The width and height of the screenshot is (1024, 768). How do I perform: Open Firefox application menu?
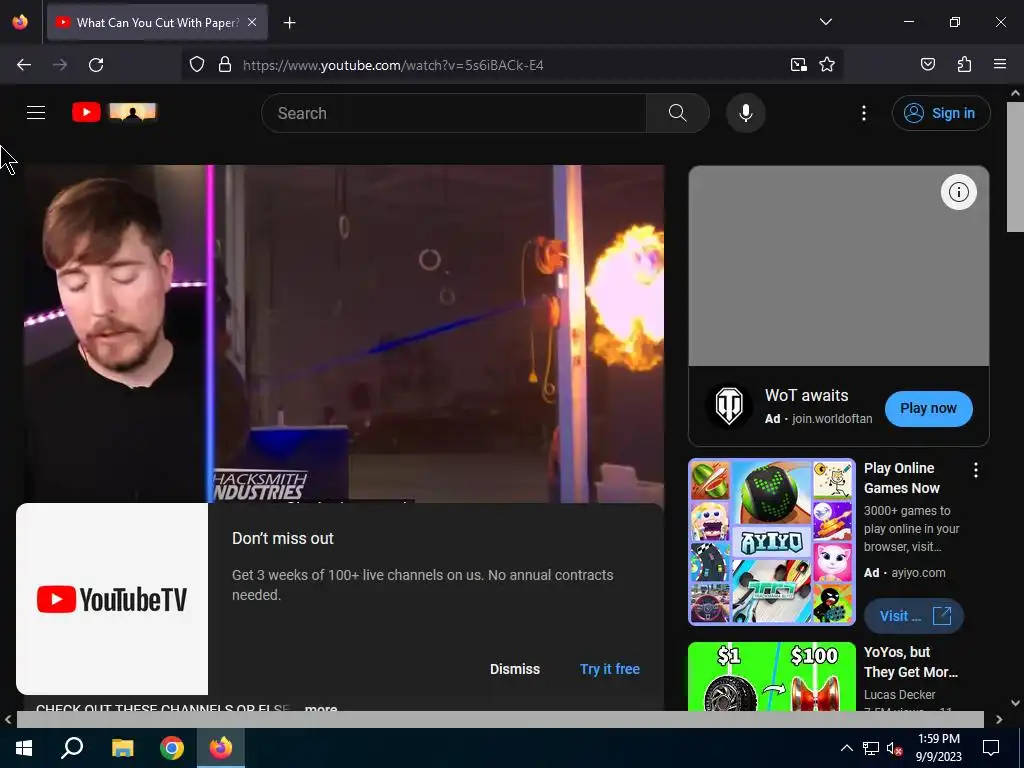1000,65
